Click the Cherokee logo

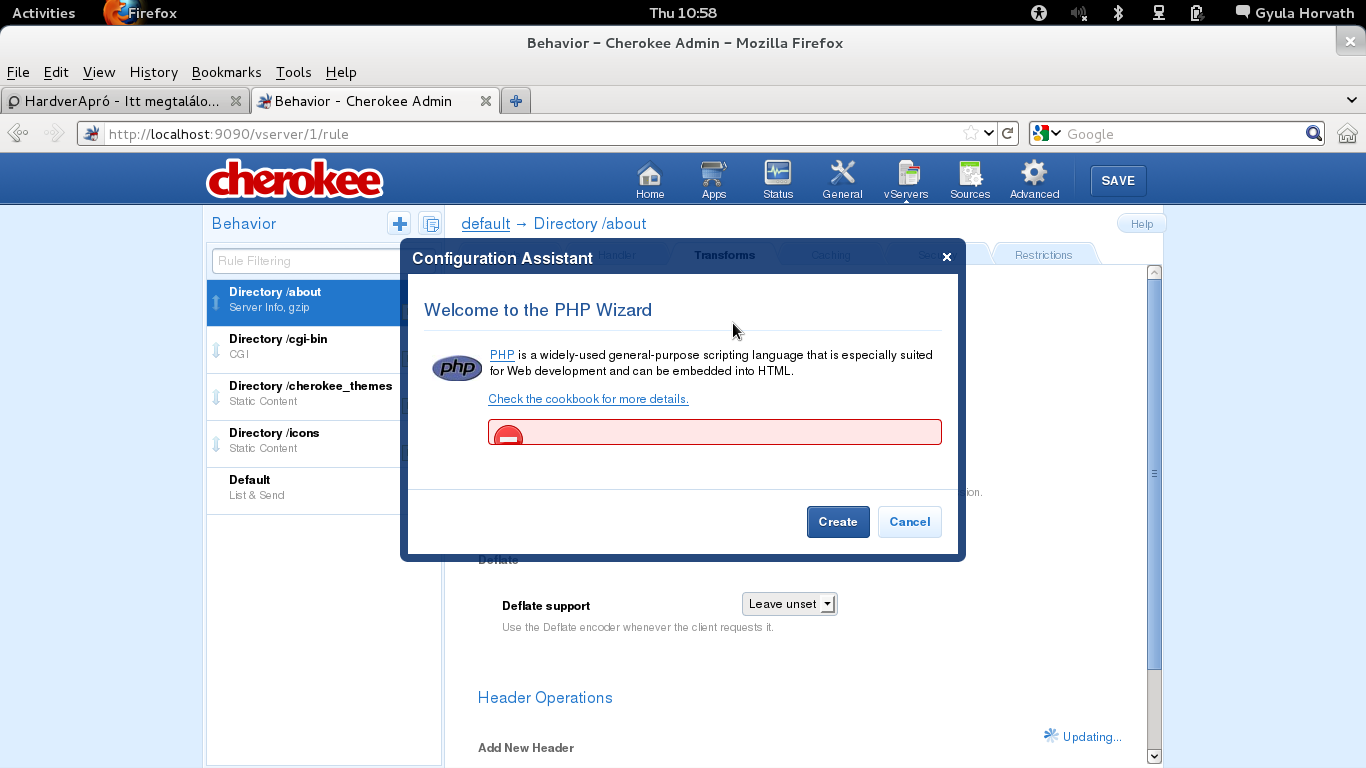click(294, 180)
